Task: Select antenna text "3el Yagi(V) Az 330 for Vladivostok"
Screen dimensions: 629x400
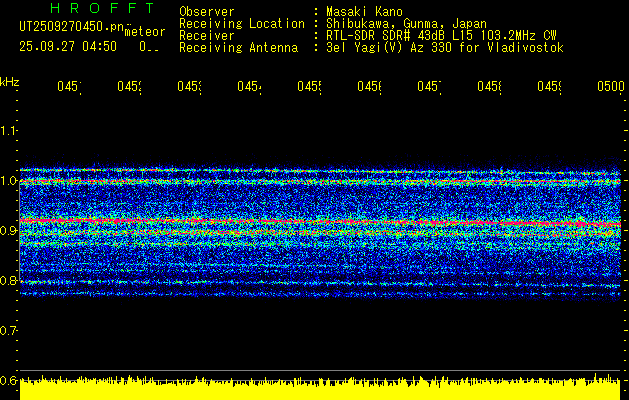Action: pos(445,48)
